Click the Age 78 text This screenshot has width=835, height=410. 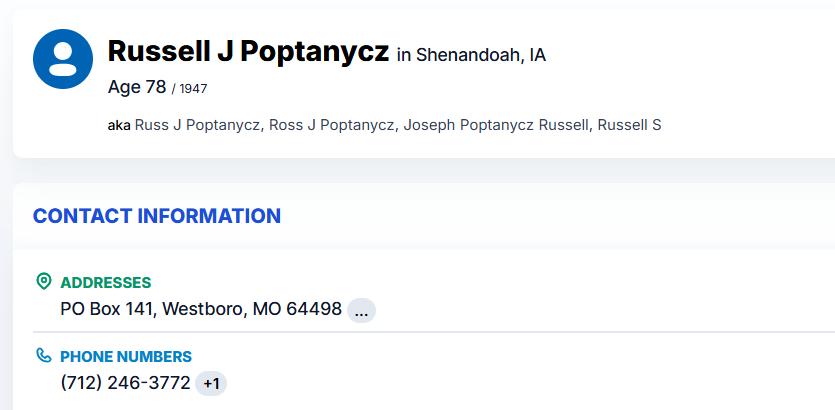[x=137, y=87]
